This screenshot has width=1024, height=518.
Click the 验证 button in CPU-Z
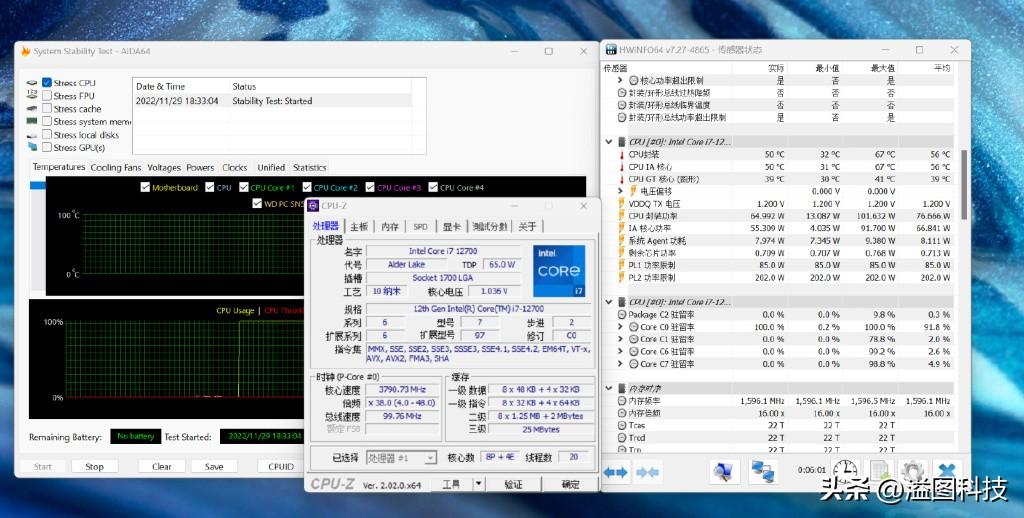[514, 484]
